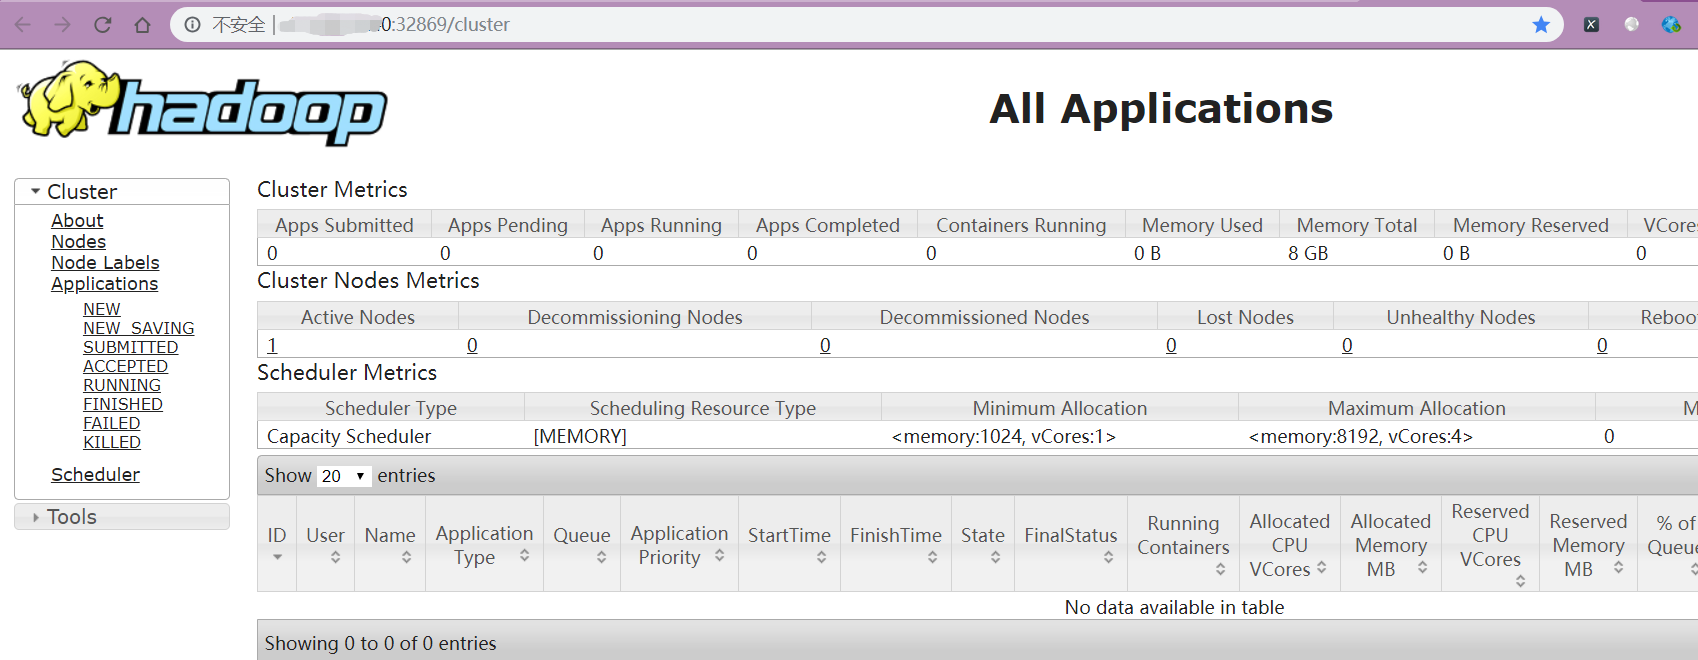This screenshot has height=660, width=1698.
Task: Filter applications by FINISHED state
Action: tap(122, 404)
